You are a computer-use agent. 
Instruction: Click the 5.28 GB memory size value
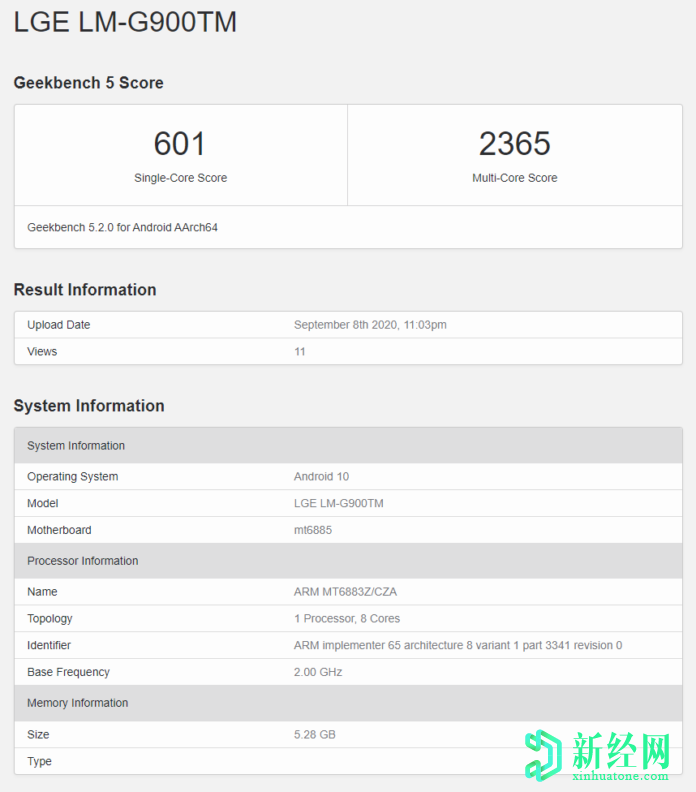(314, 735)
